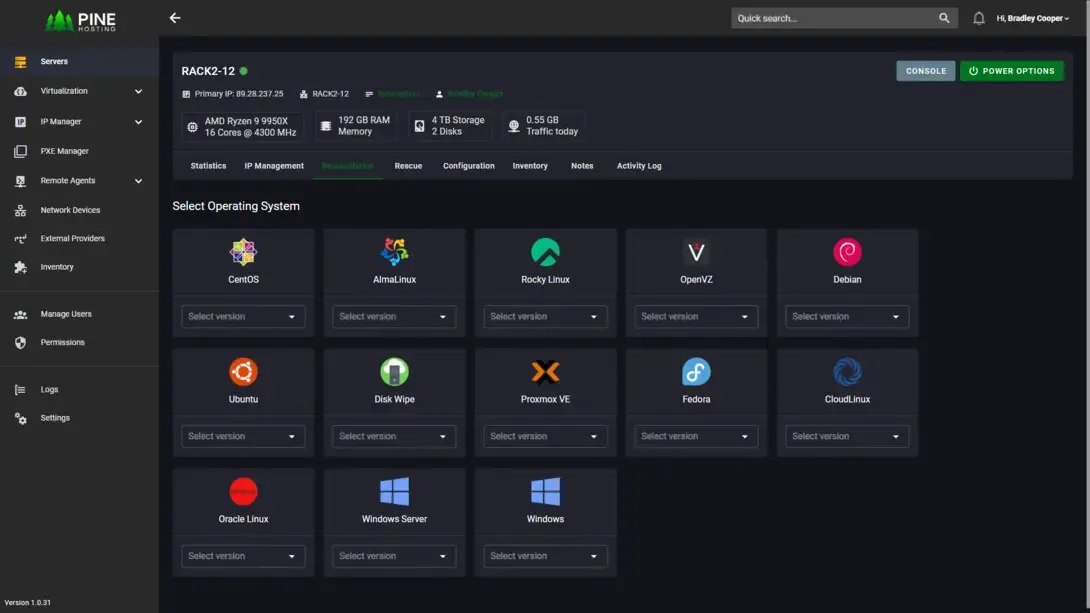
Task: Open the Activity Log tab
Action: (638, 166)
